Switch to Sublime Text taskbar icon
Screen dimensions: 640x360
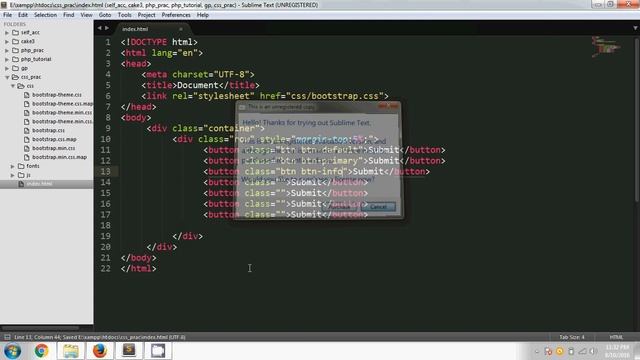129,351
